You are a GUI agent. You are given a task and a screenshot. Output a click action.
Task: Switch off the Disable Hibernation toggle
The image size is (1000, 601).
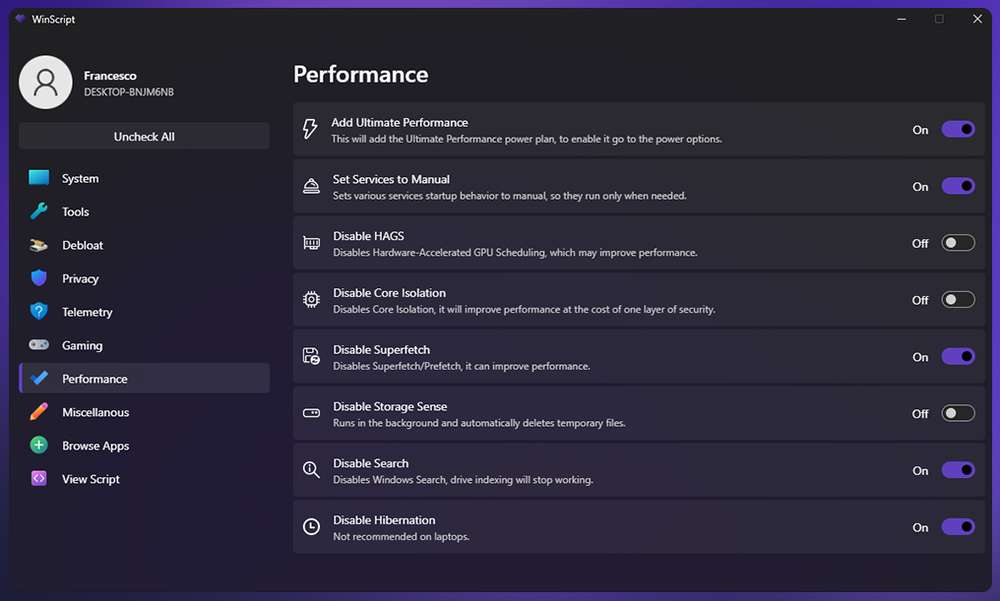tap(958, 527)
